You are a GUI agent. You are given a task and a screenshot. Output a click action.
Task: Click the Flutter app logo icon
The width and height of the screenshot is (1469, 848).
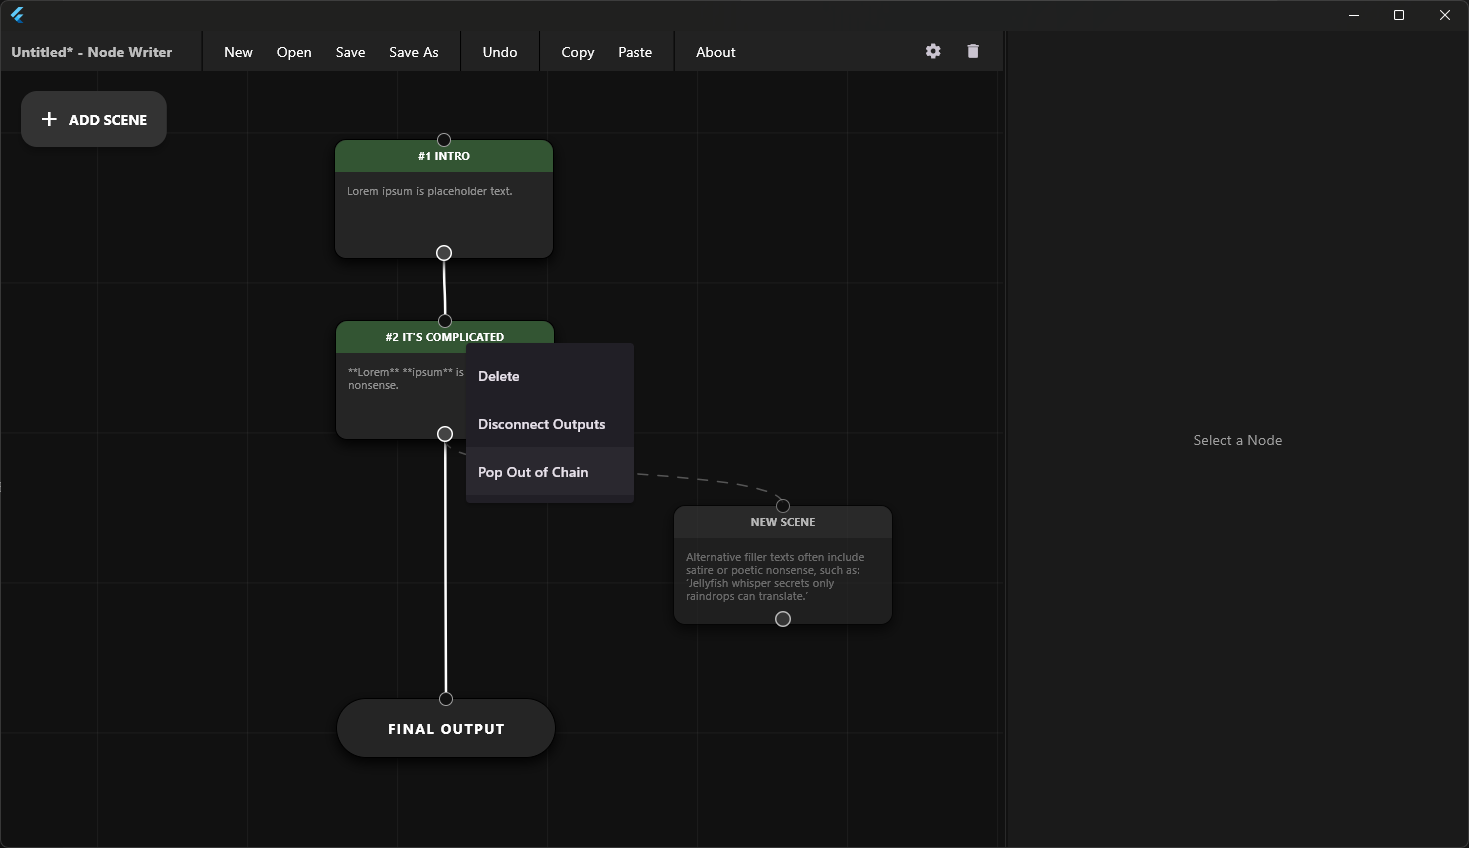(x=17, y=15)
